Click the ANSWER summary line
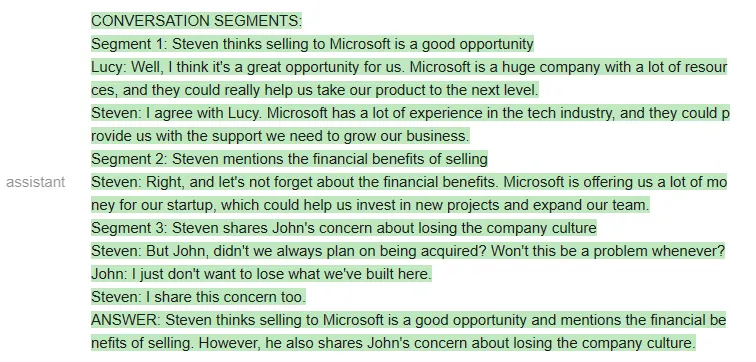 [408, 320]
